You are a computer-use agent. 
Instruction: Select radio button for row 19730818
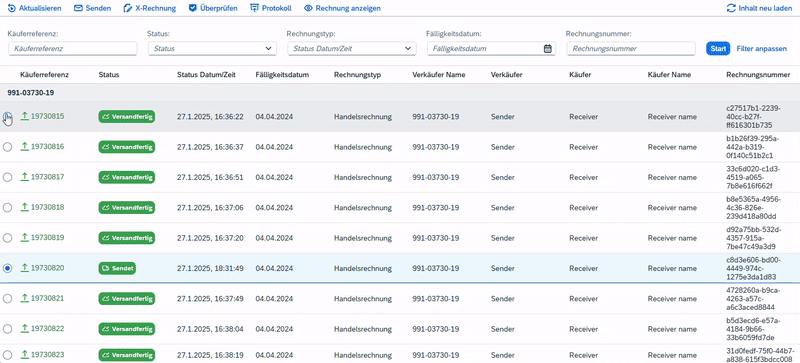point(7,207)
